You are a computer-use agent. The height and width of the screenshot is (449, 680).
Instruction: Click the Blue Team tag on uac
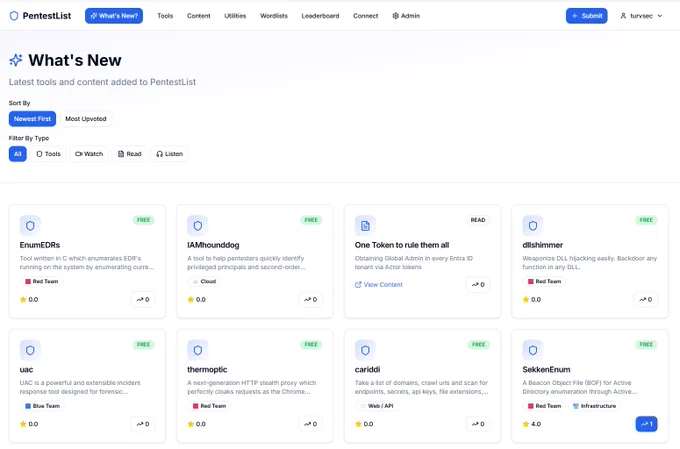(x=42, y=406)
